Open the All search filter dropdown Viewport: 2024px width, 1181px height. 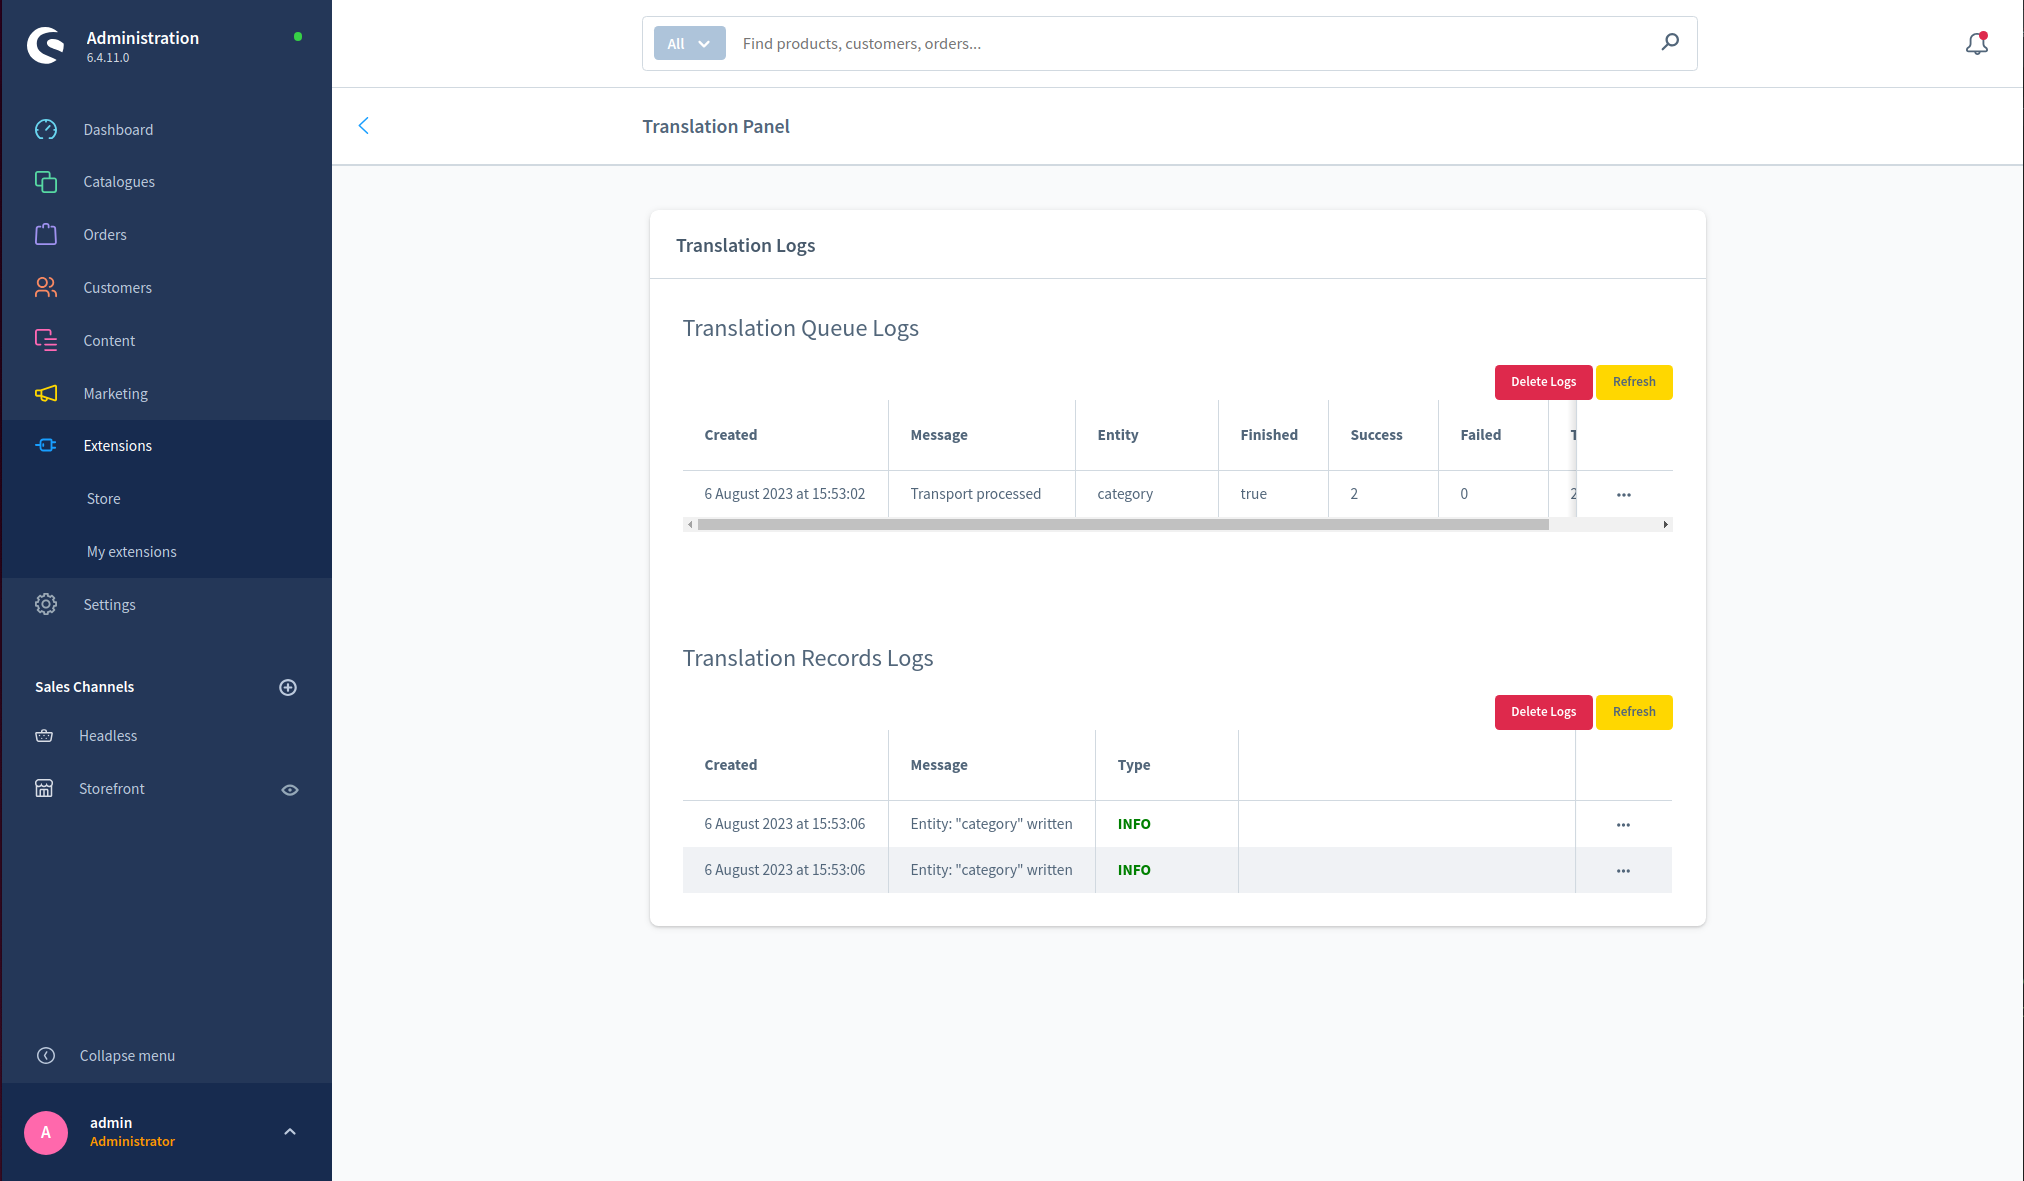point(689,43)
